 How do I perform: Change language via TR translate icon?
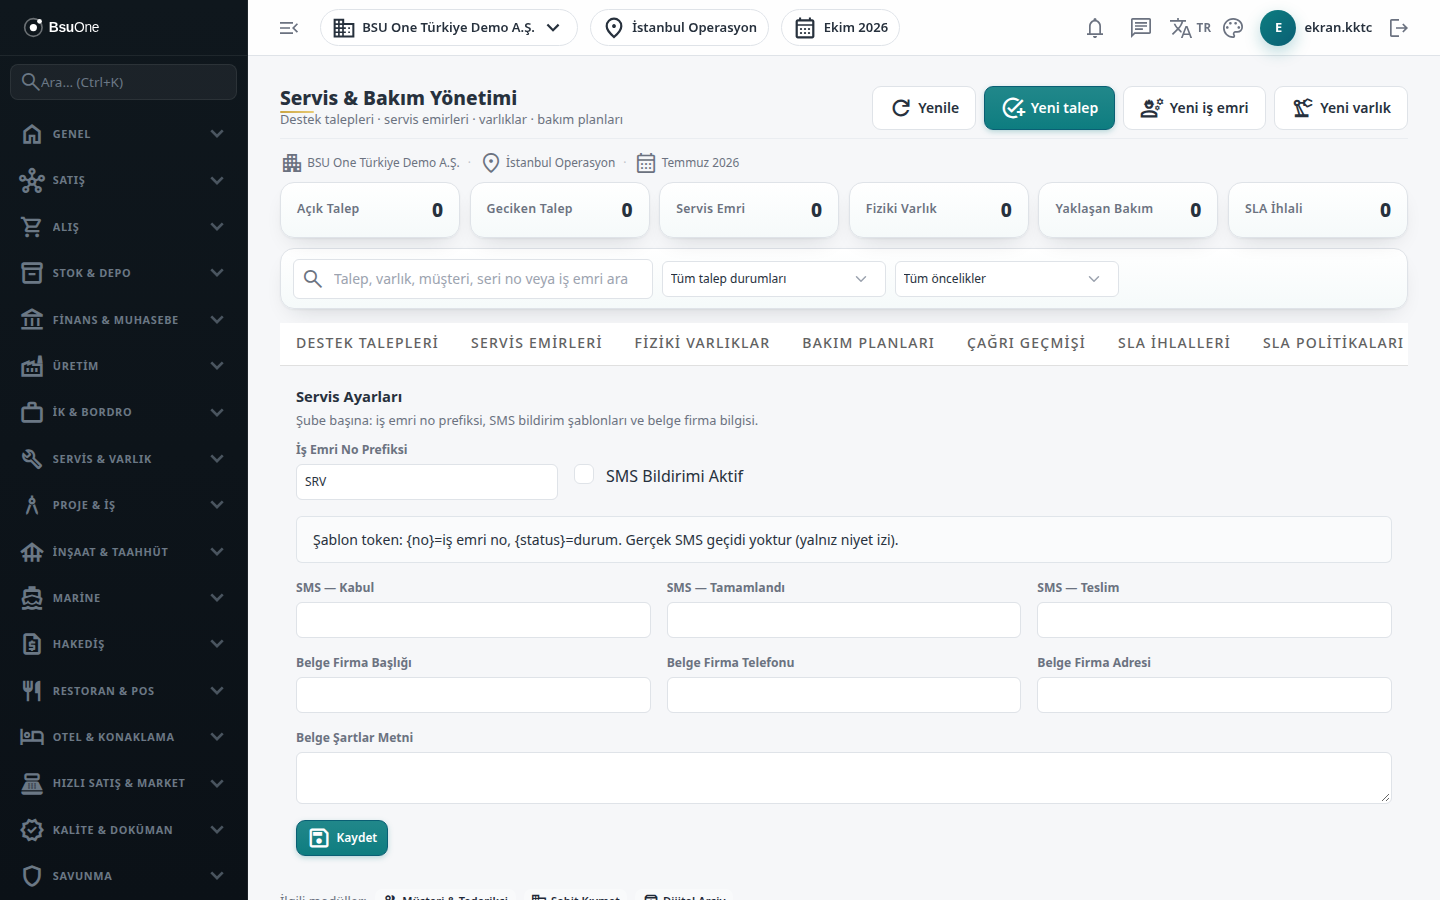[x=1190, y=28]
